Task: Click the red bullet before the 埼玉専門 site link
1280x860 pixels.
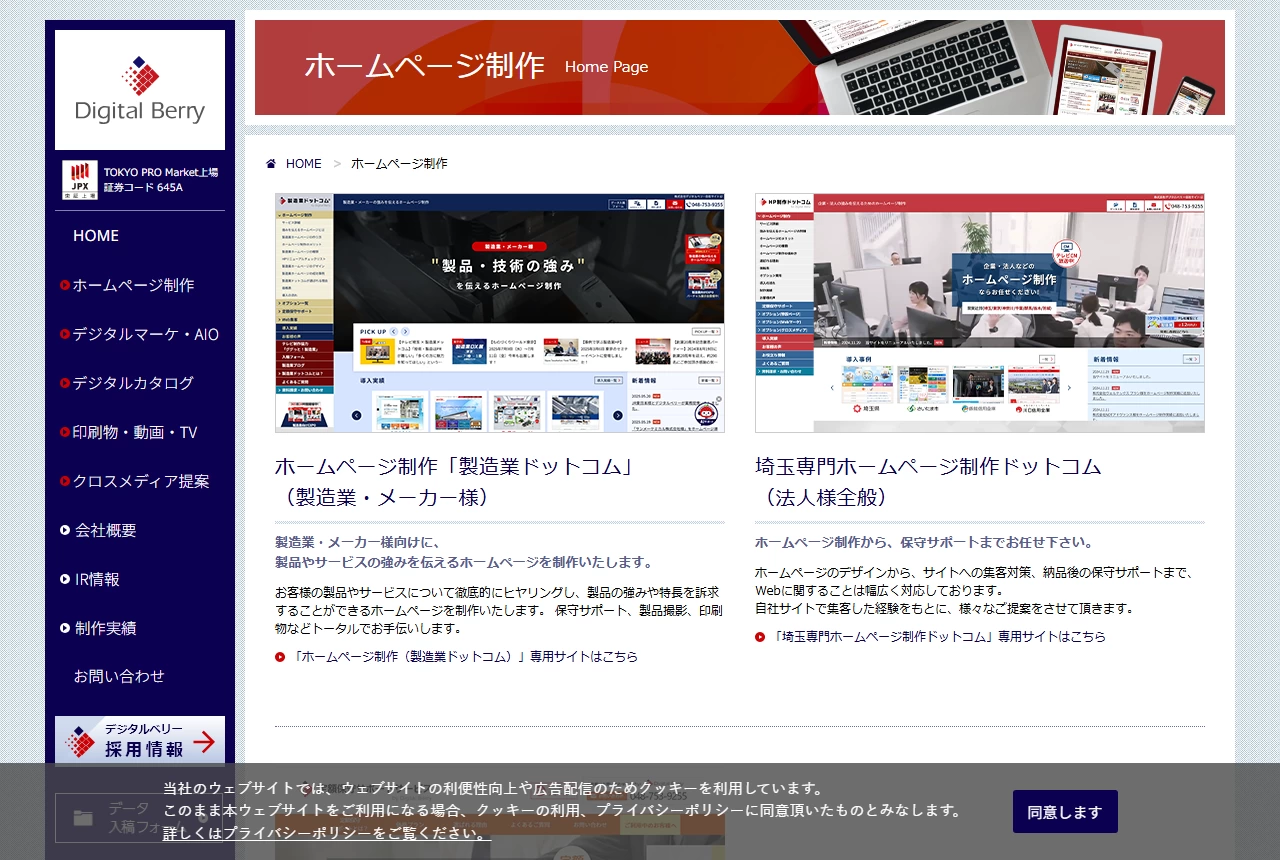Action: point(760,637)
